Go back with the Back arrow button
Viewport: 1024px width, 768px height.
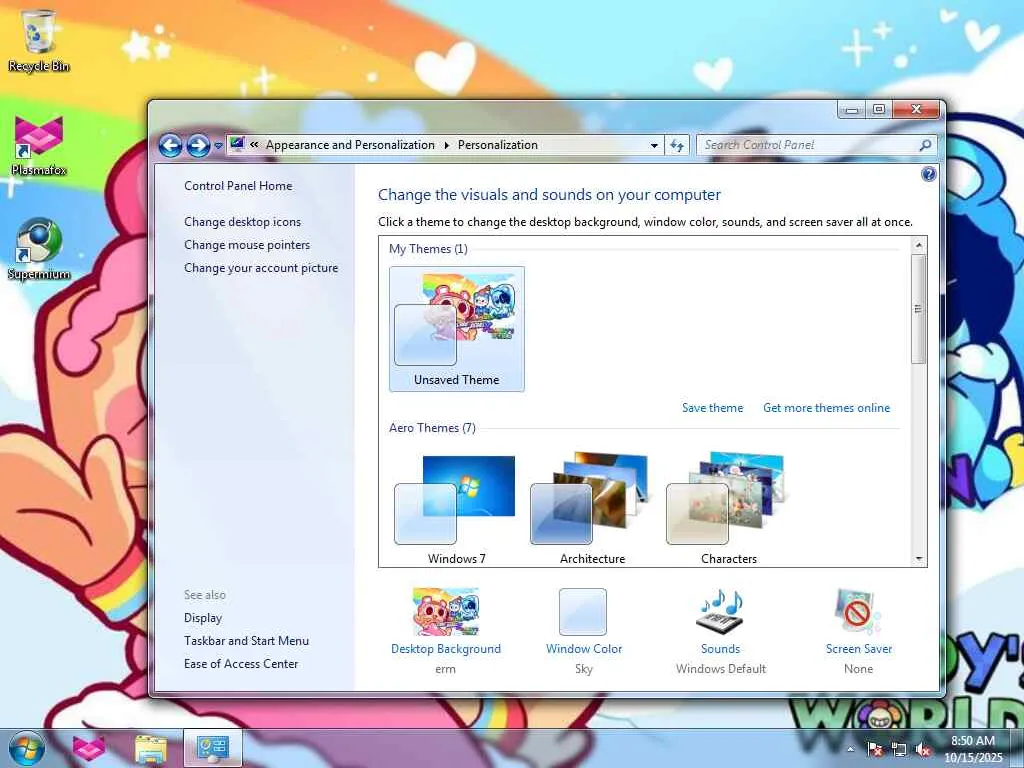(170, 145)
